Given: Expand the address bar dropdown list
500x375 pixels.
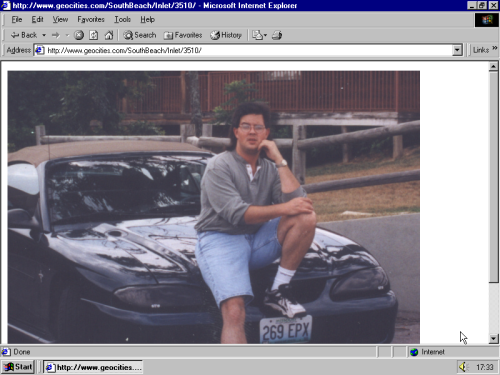Looking at the screenshot, I should pos(457,50).
